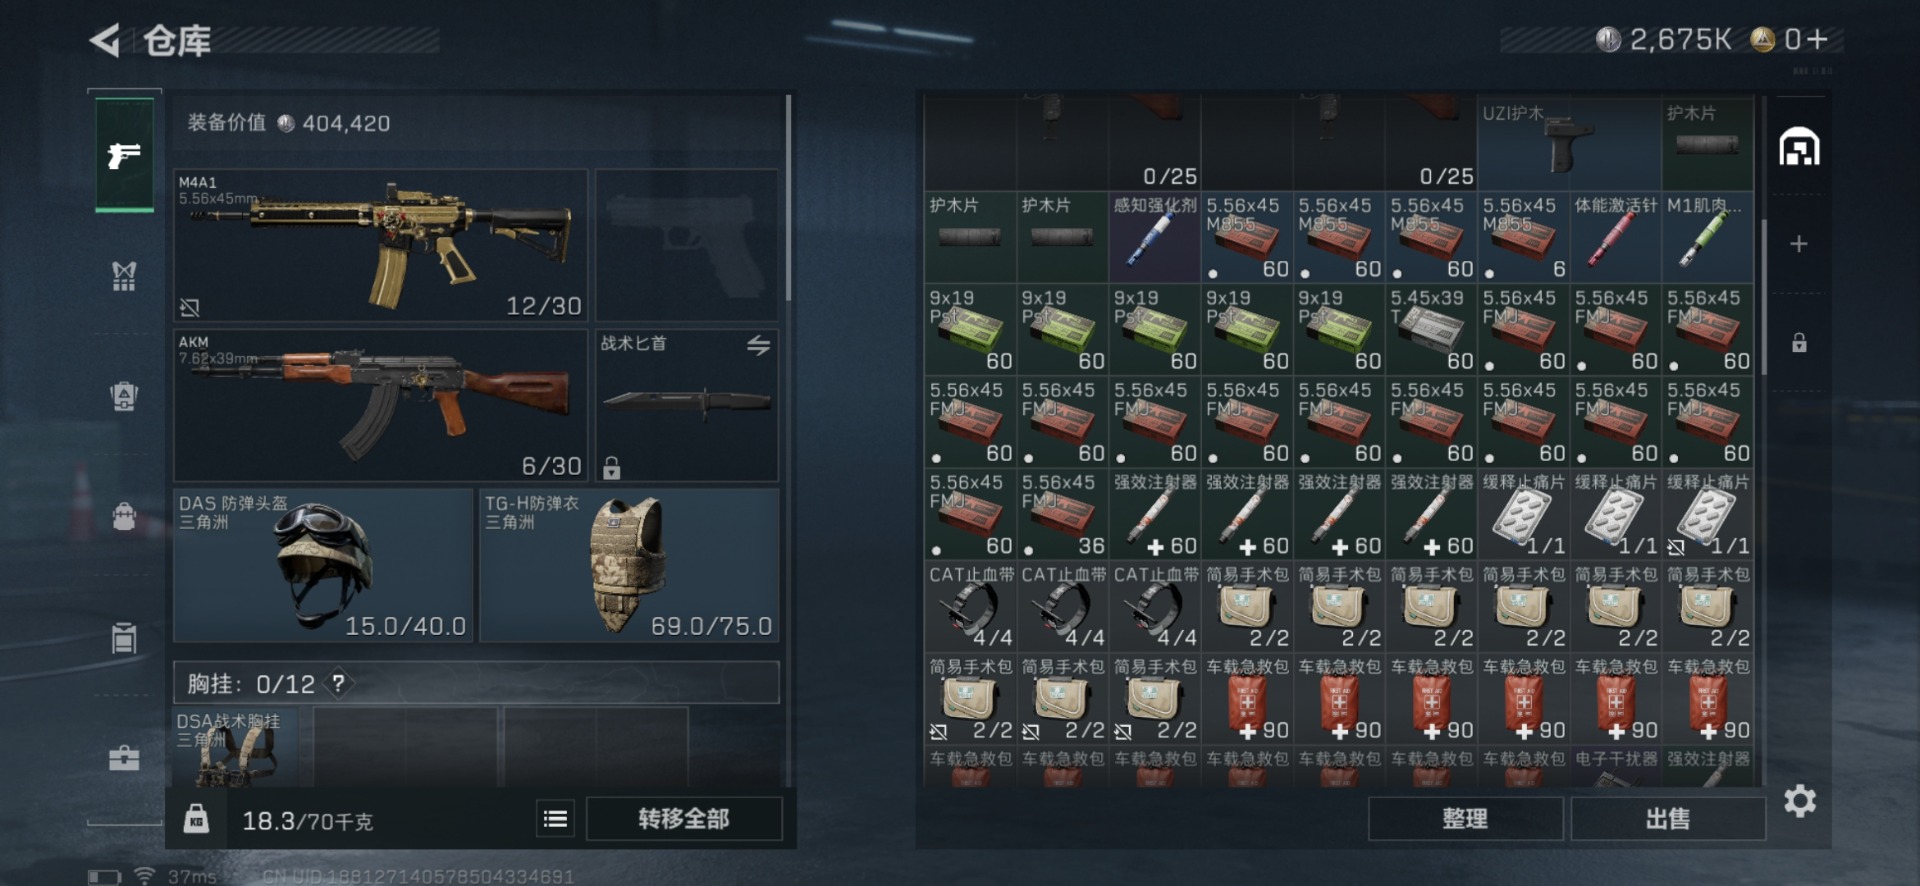
Task: Add a stash page with plus icon
Action: [x=1798, y=244]
